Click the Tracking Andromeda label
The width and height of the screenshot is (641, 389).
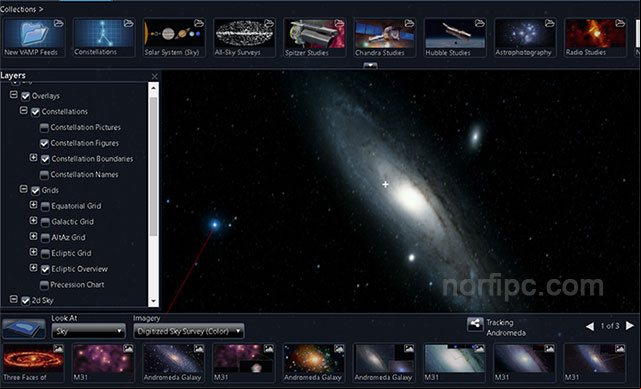tap(506, 328)
